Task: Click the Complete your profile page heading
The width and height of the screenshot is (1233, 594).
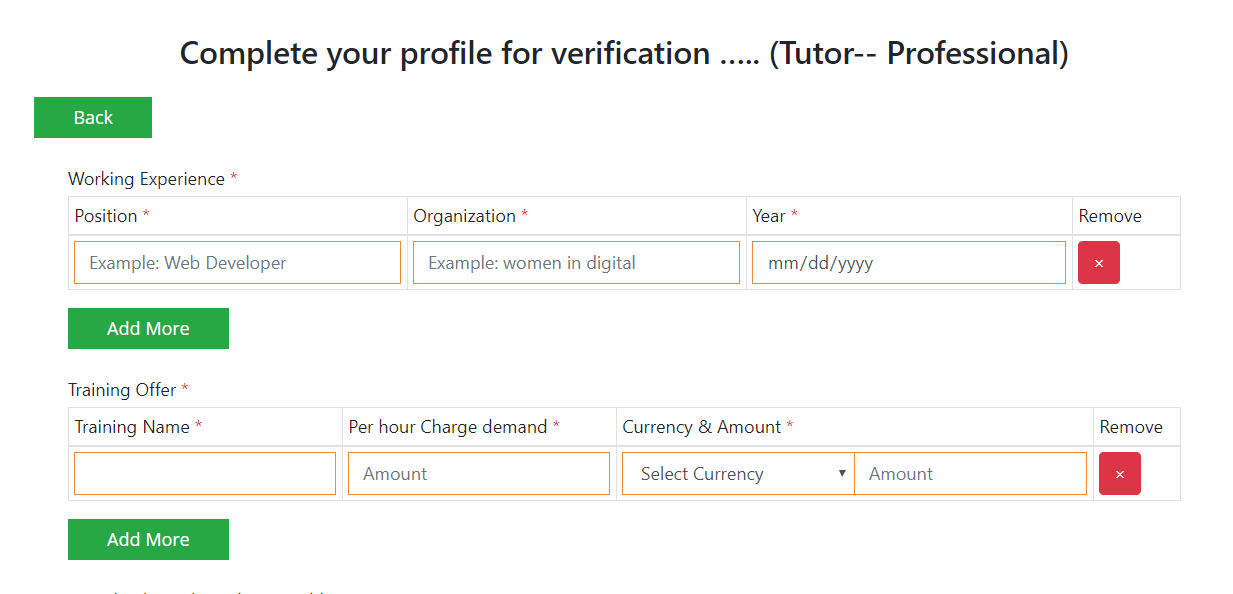Action: [624, 53]
